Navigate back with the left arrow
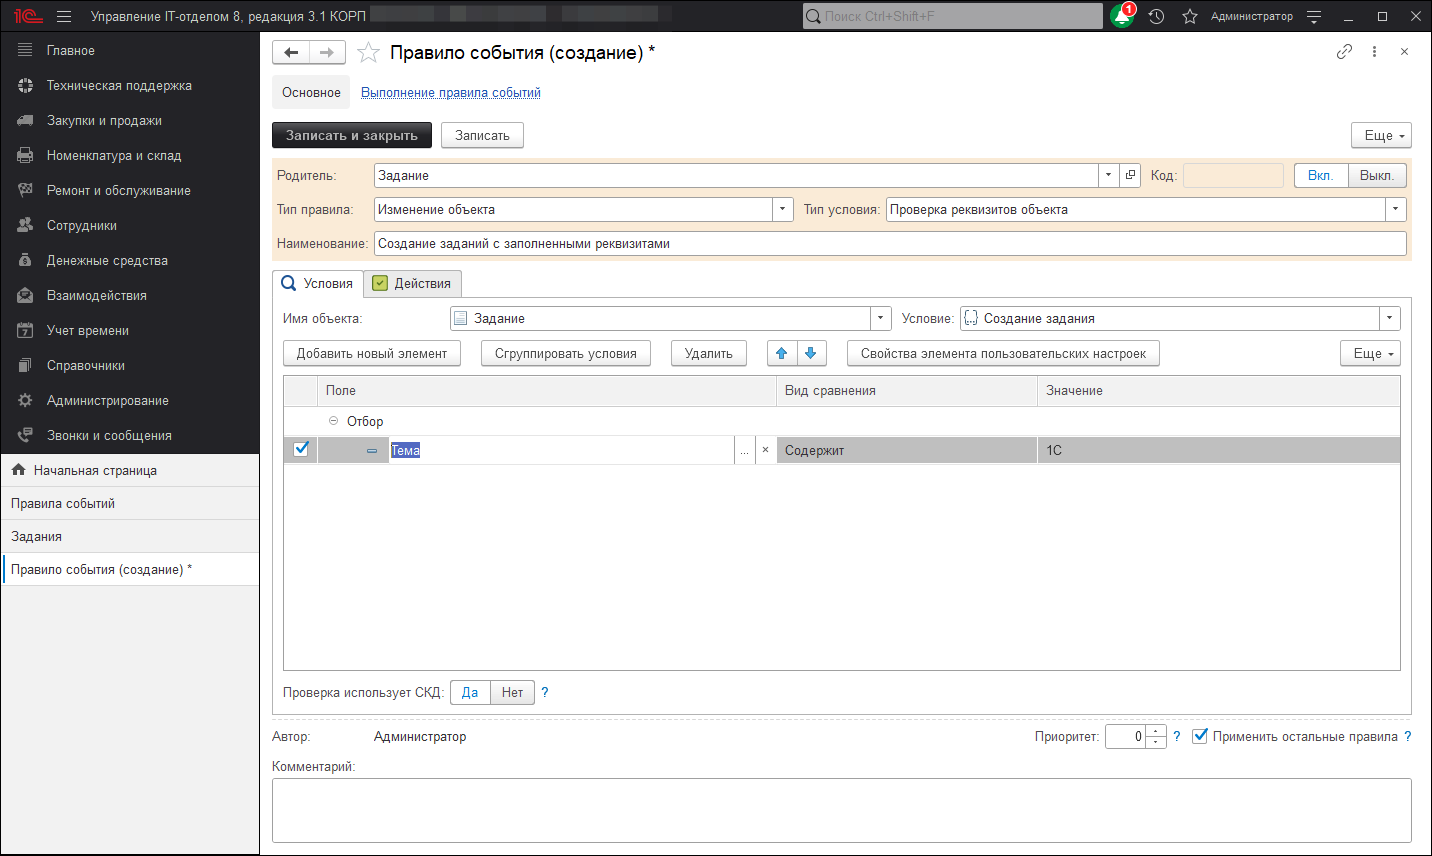Image resolution: width=1432 pixels, height=856 pixels. coord(291,52)
